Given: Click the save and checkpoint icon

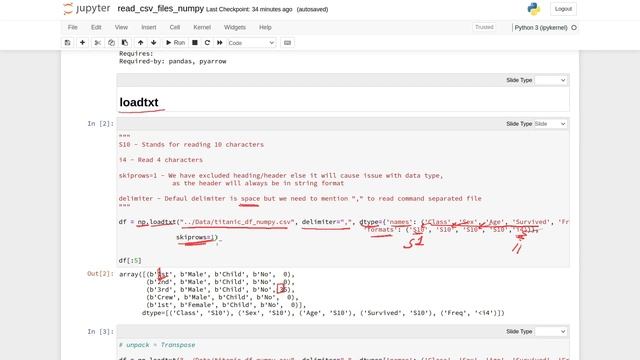Looking at the screenshot, I should 67,43.
